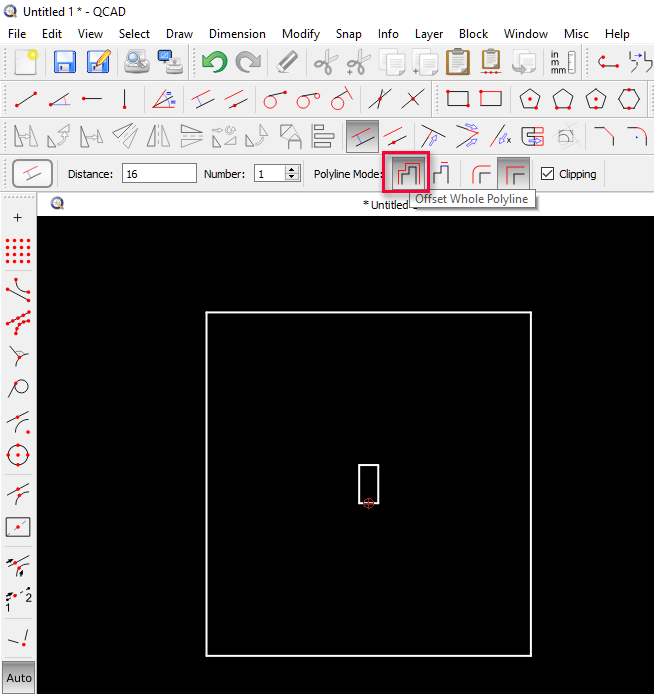Viewport: 654px width, 694px height.
Task: Choose the Scale modify tool
Action: point(91,136)
